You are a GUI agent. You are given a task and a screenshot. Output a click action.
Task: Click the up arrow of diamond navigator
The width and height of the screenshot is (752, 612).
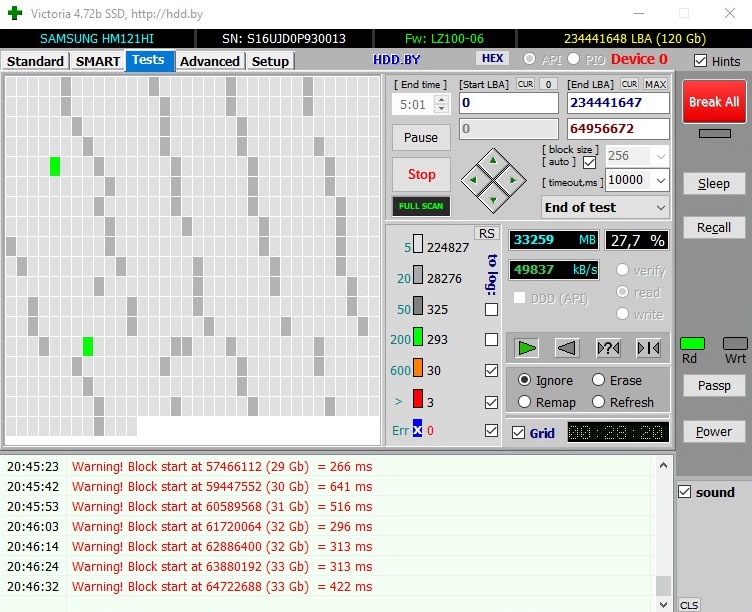pos(493,161)
